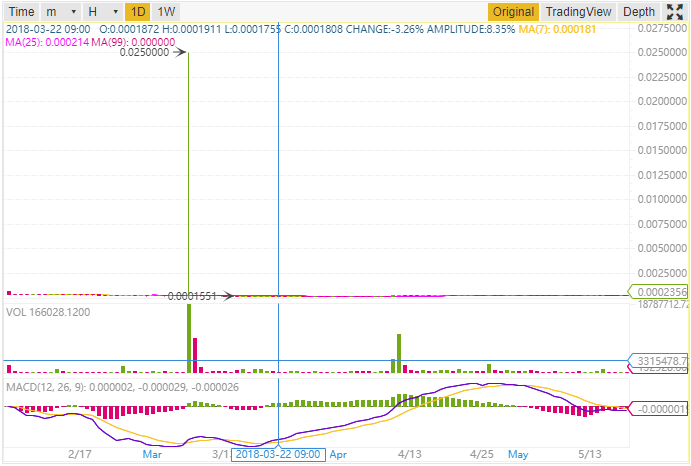Screen dimensions: 691x466
Task: Open the minute interval dropdown
Action: [x=59, y=12]
